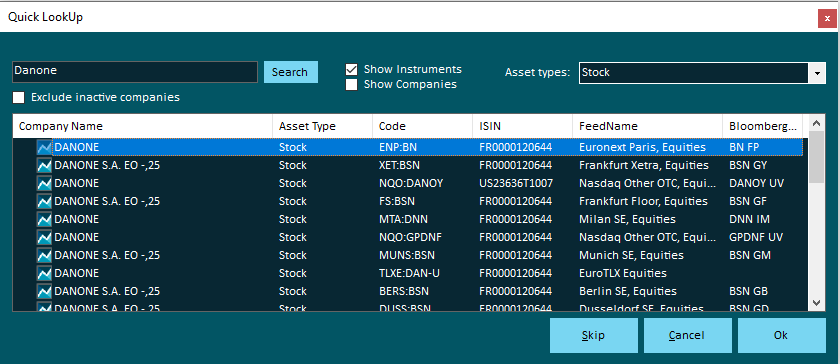This screenshot has width=840, height=364.
Task: Click the BSN GB Bloomberg cell
Action: [762, 291]
